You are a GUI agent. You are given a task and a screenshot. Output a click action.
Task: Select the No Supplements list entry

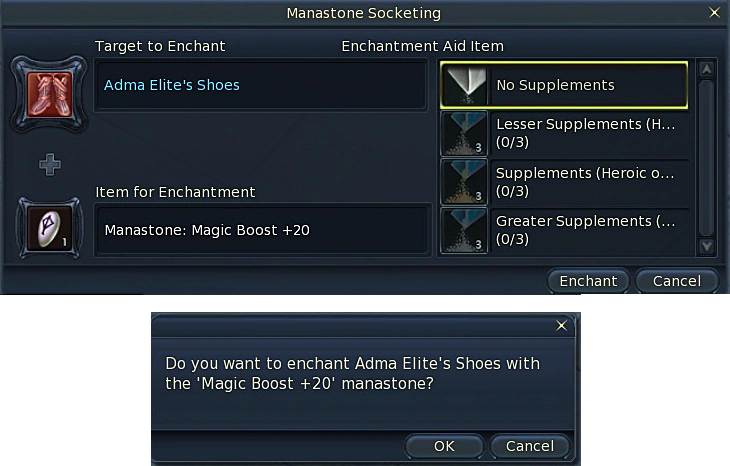point(590,86)
